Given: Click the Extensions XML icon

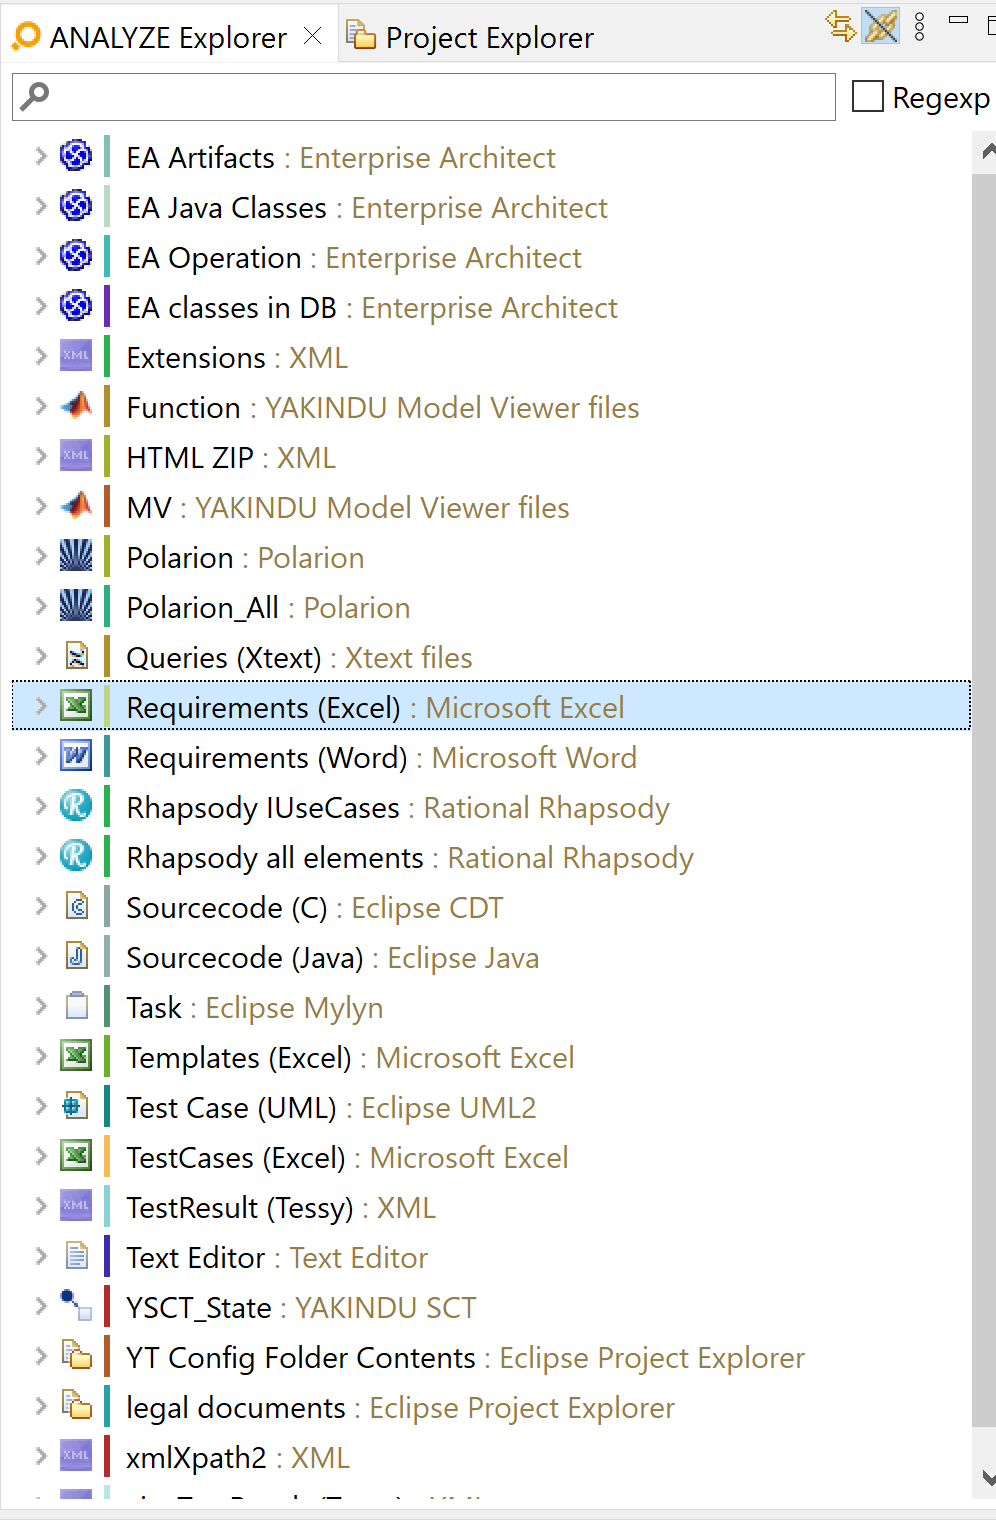Looking at the screenshot, I should coord(76,356).
